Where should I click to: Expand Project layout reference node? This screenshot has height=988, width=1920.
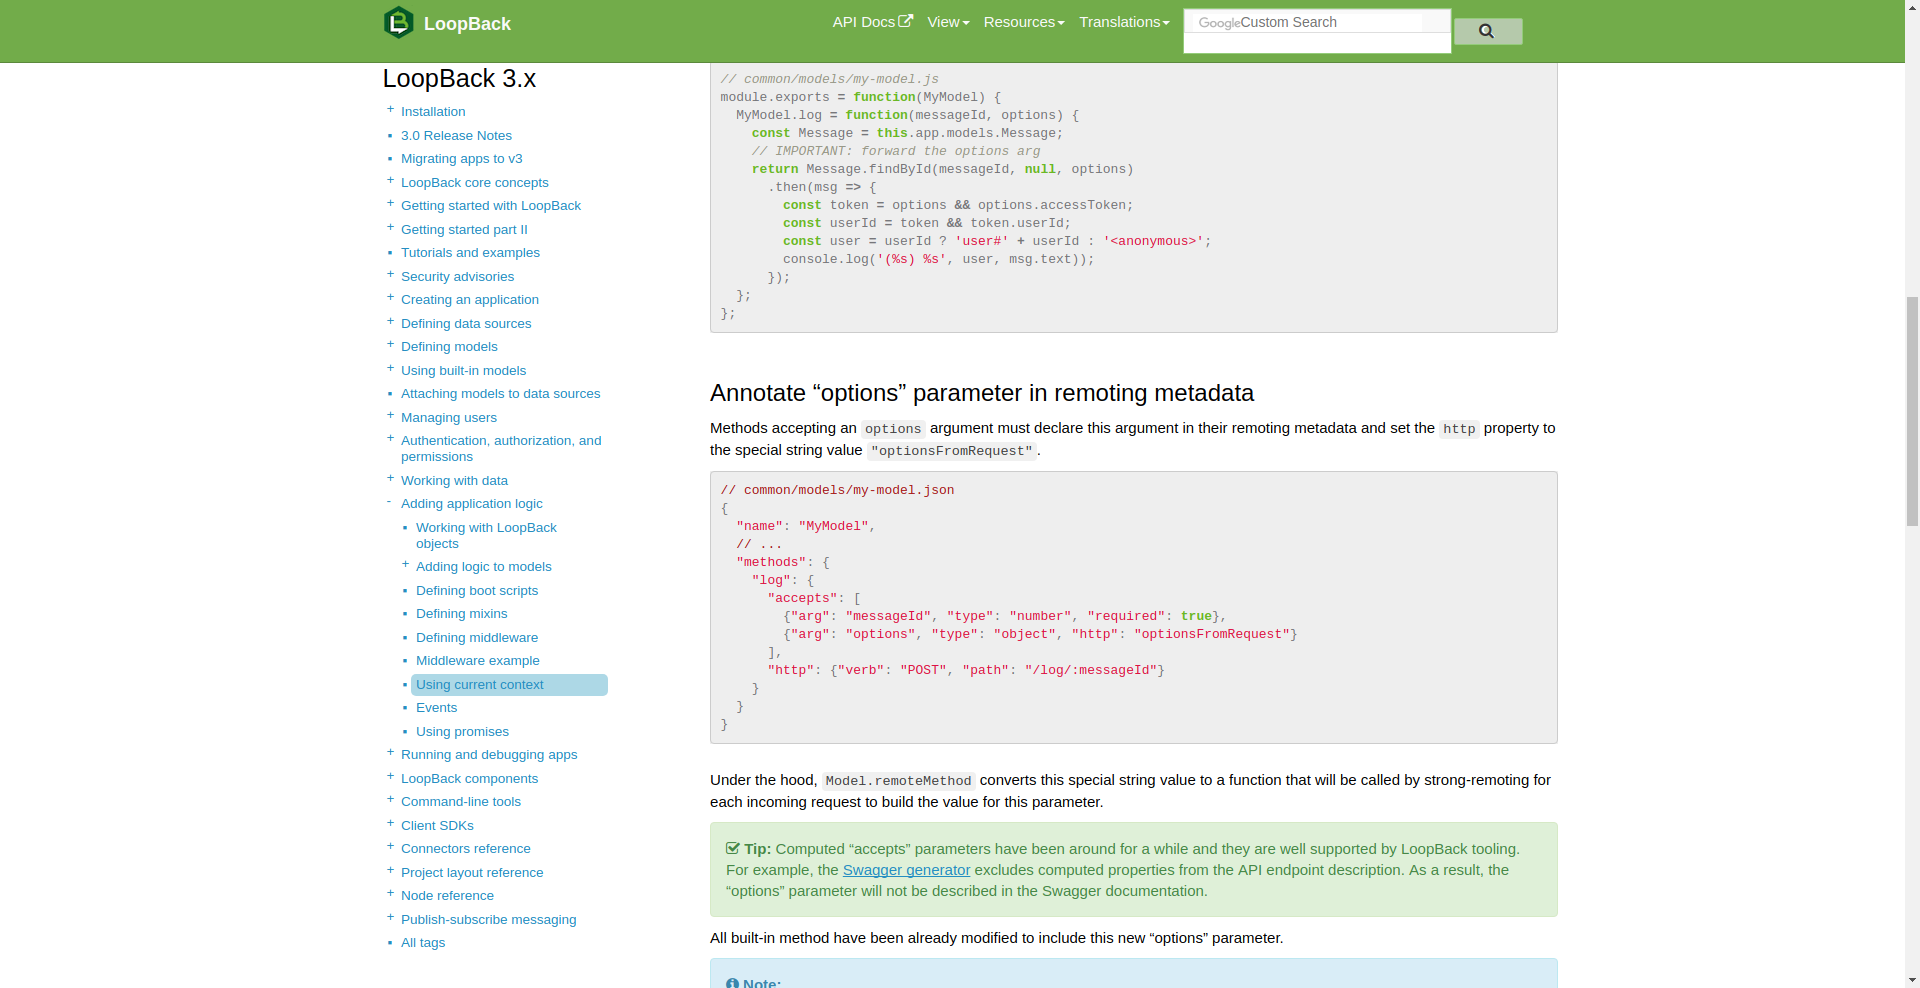[x=390, y=871]
